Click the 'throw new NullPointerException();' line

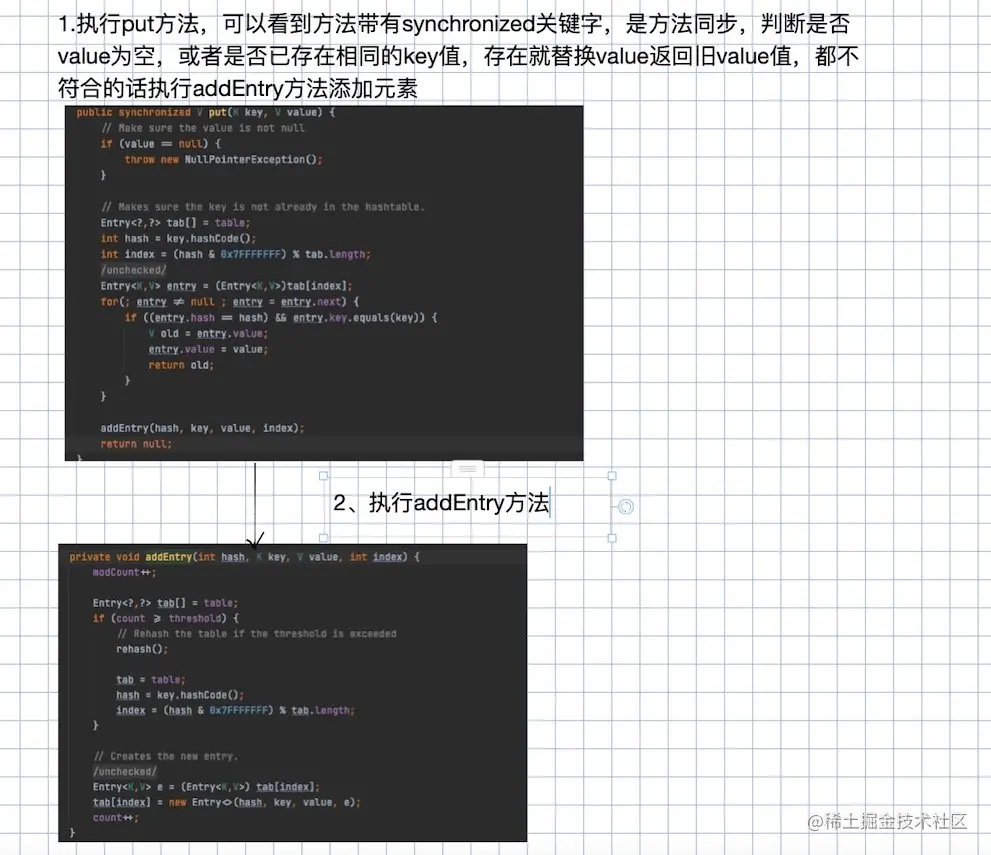(x=223, y=160)
